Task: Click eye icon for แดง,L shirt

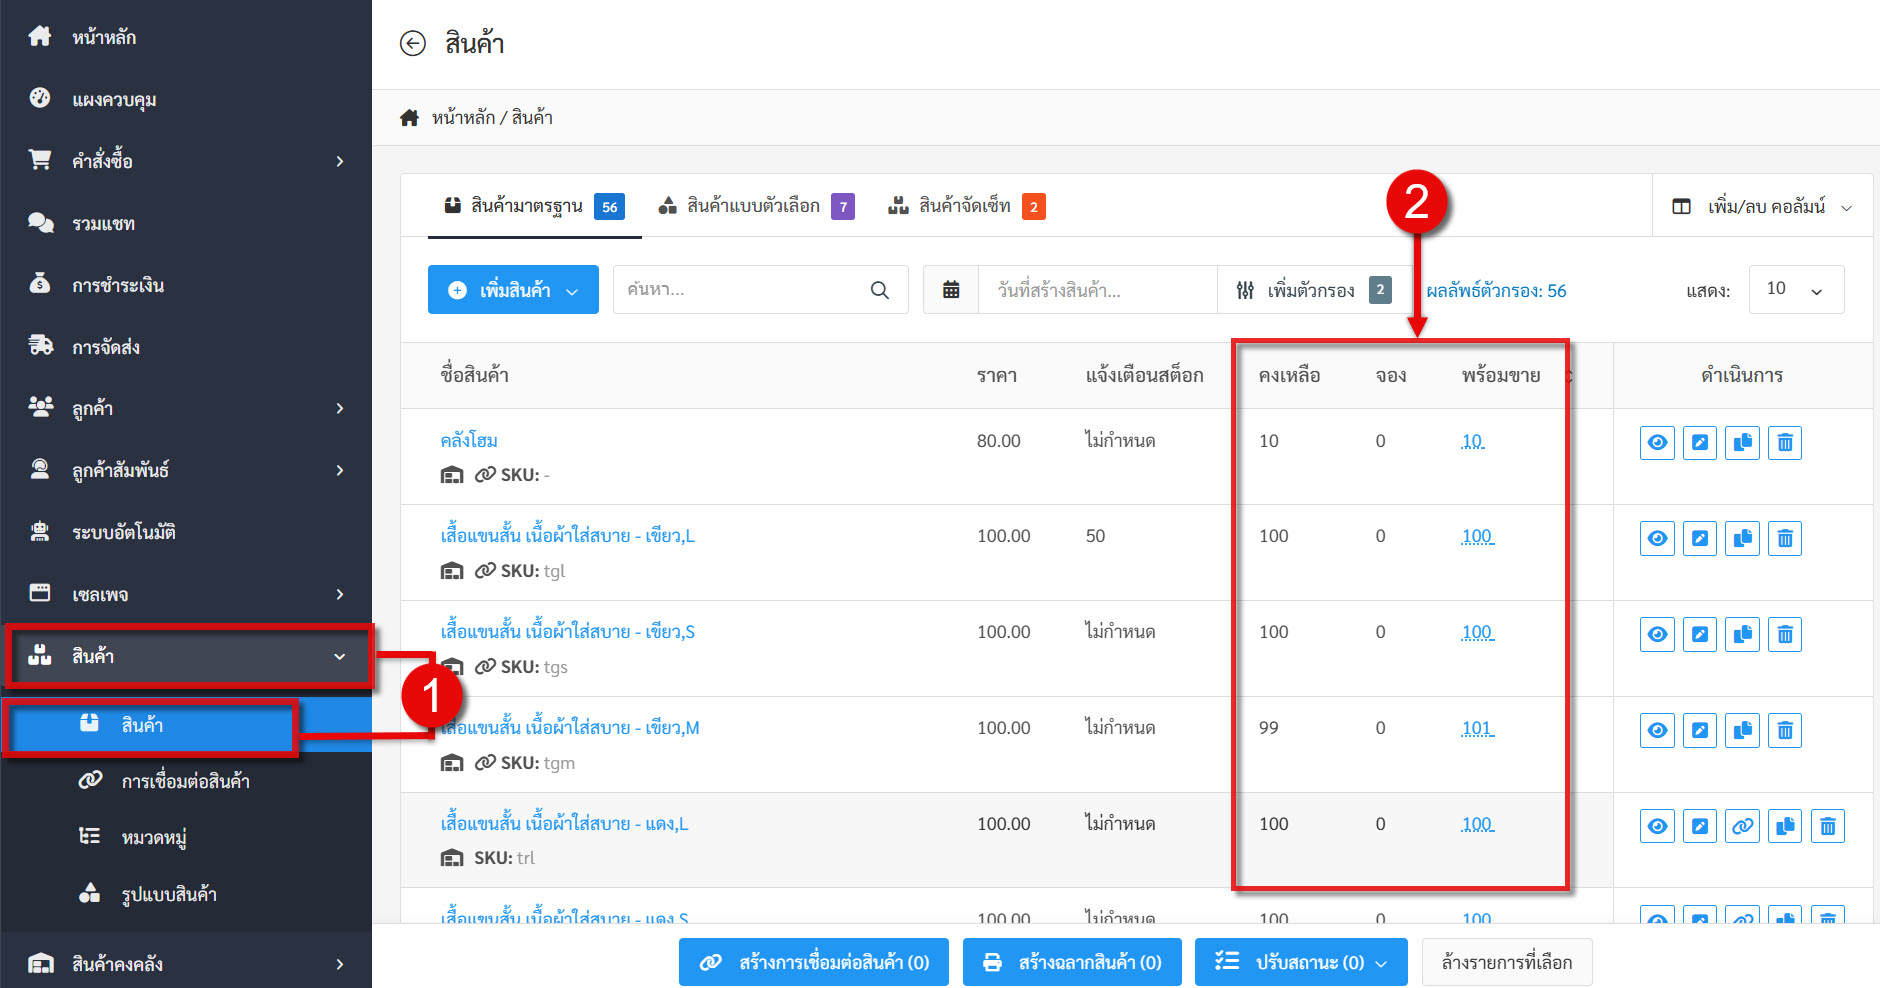Action: point(1657,826)
